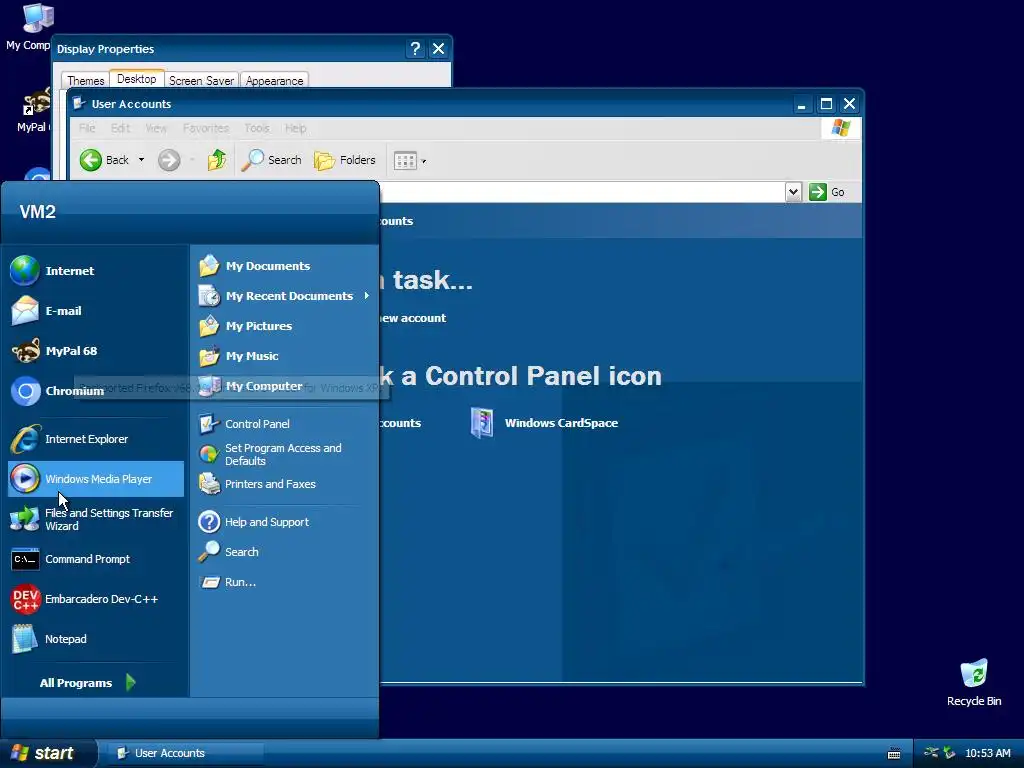This screenshot has height=768, width=1024.
Task: Open My Music folder
Action: click(x=284, y=356)
